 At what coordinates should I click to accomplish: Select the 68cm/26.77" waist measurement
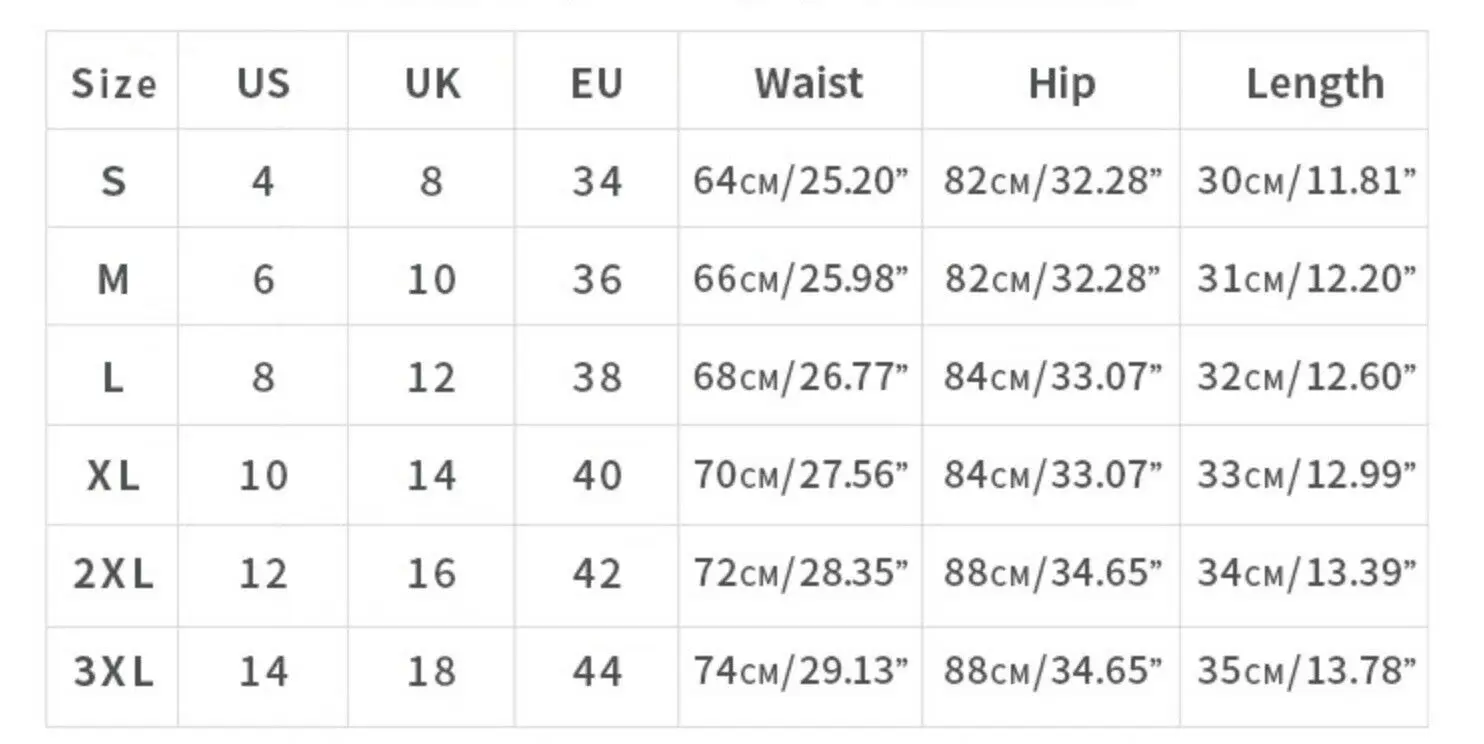coord(800,377)
